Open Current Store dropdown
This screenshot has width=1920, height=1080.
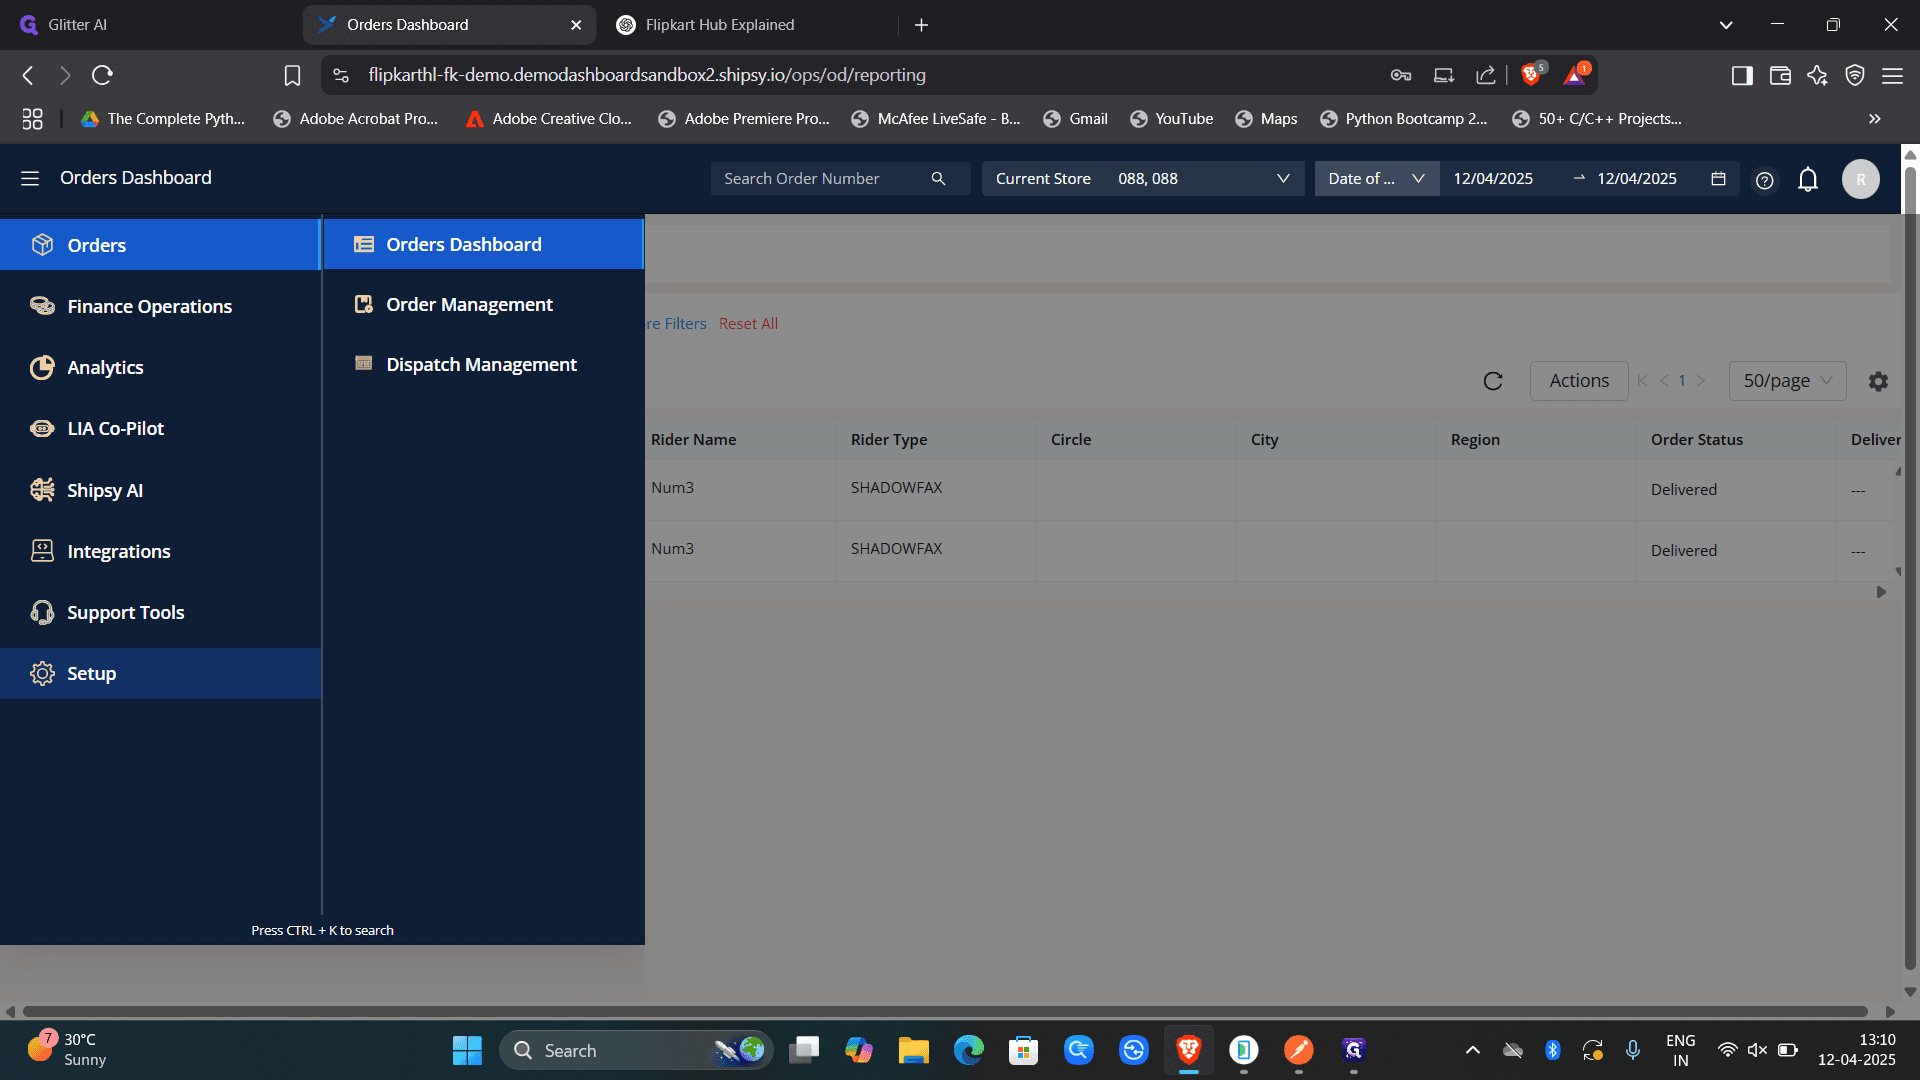tap(1143, 178)
